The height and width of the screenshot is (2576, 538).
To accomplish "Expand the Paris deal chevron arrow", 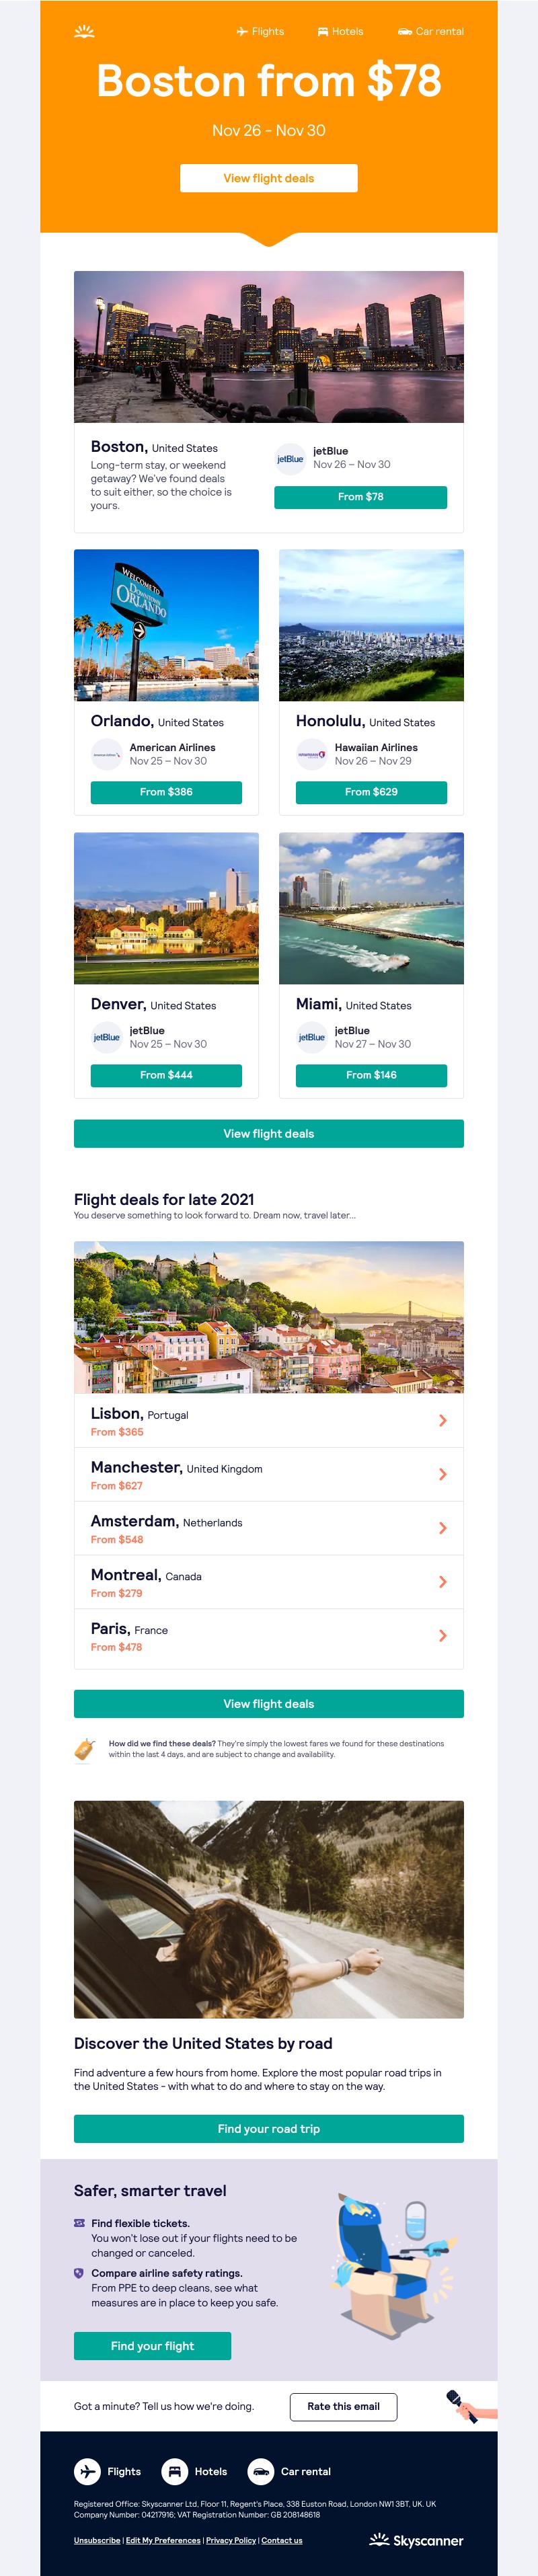I will 442,1635.
